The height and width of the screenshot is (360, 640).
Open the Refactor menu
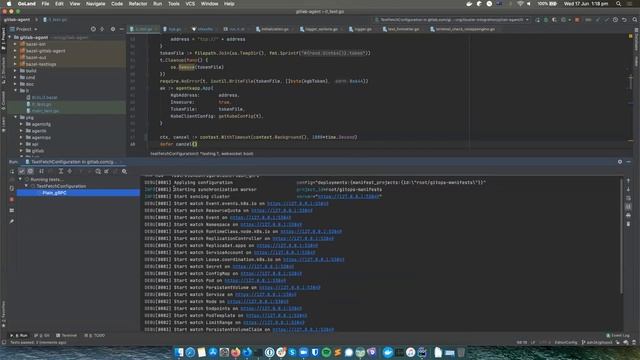pyautogui.click(x=138, y=4)
